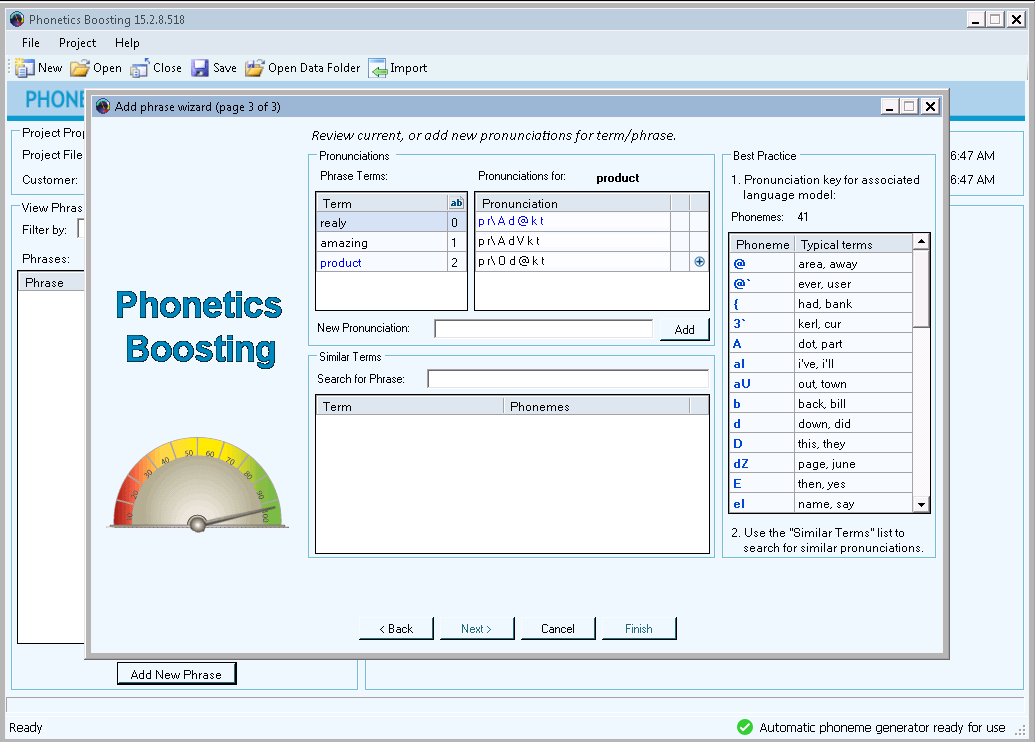Click the Open folder toolbar icon
1035x742 pixels.
pyautogui.click(x=80, y=68)
